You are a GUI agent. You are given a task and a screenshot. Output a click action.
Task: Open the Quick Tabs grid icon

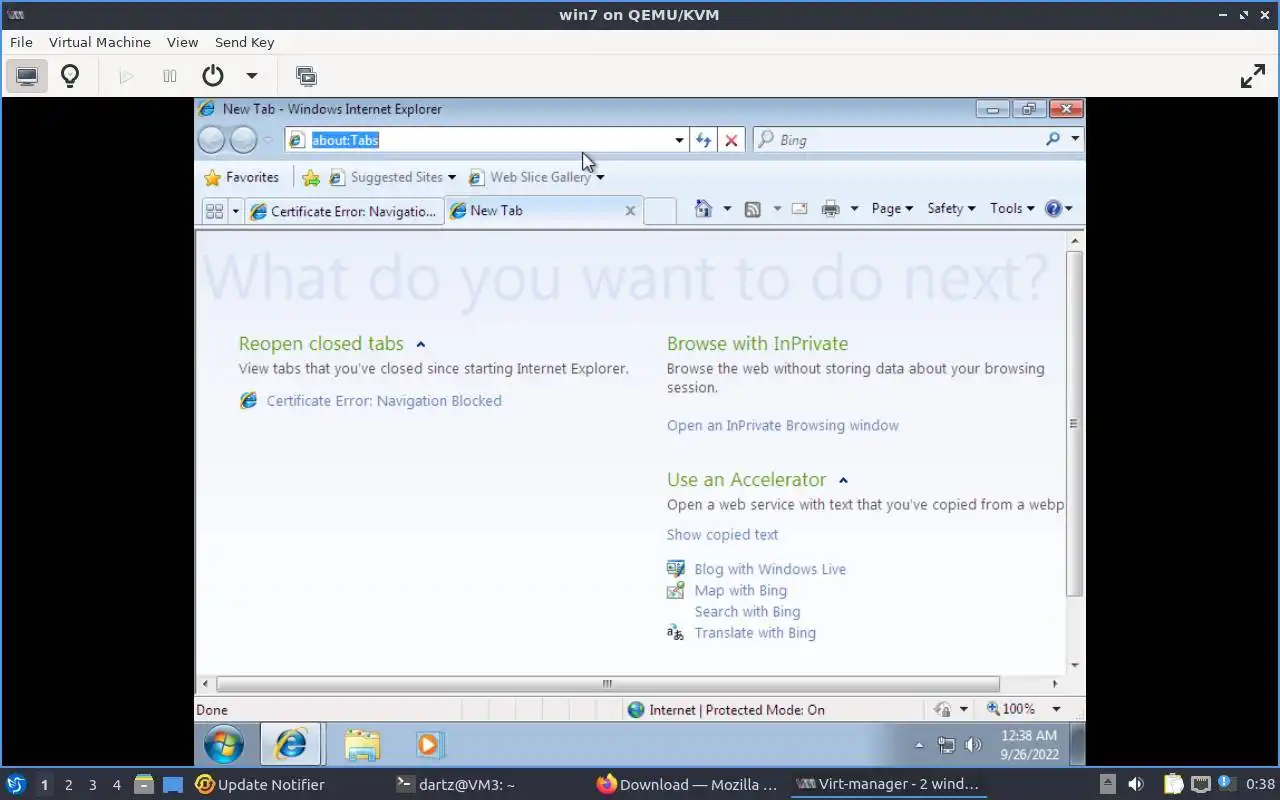pyautogui.click(x=214, y=211)
